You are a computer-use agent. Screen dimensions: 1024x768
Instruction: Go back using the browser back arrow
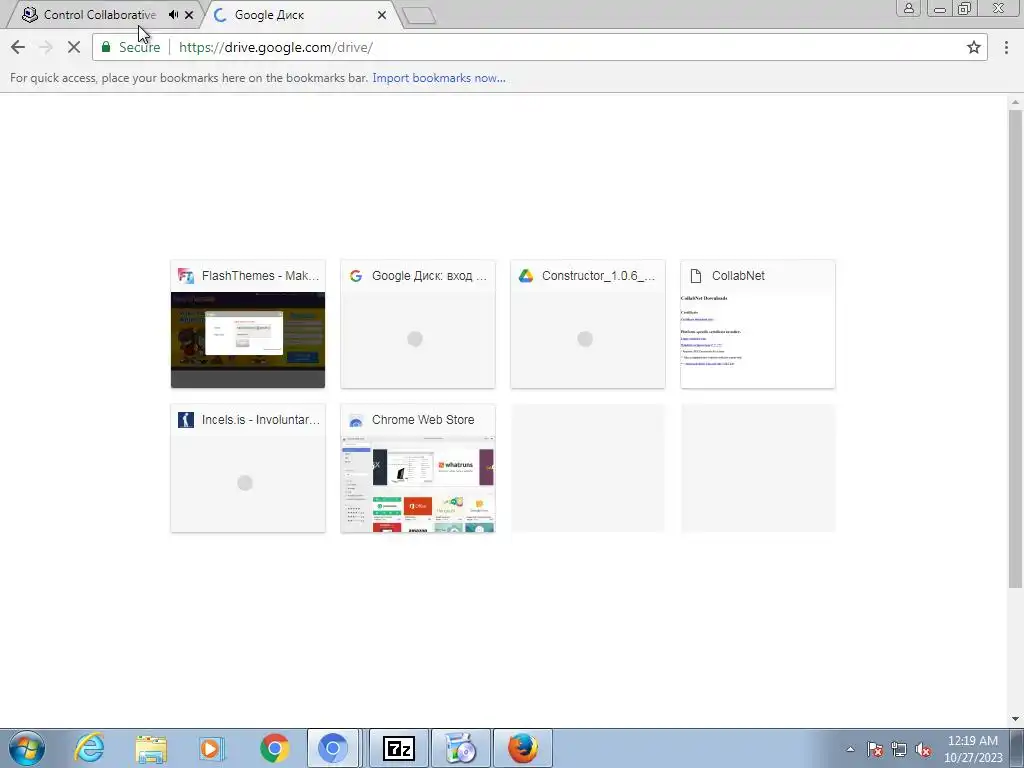pyautogui.click(x=18, y=47)
